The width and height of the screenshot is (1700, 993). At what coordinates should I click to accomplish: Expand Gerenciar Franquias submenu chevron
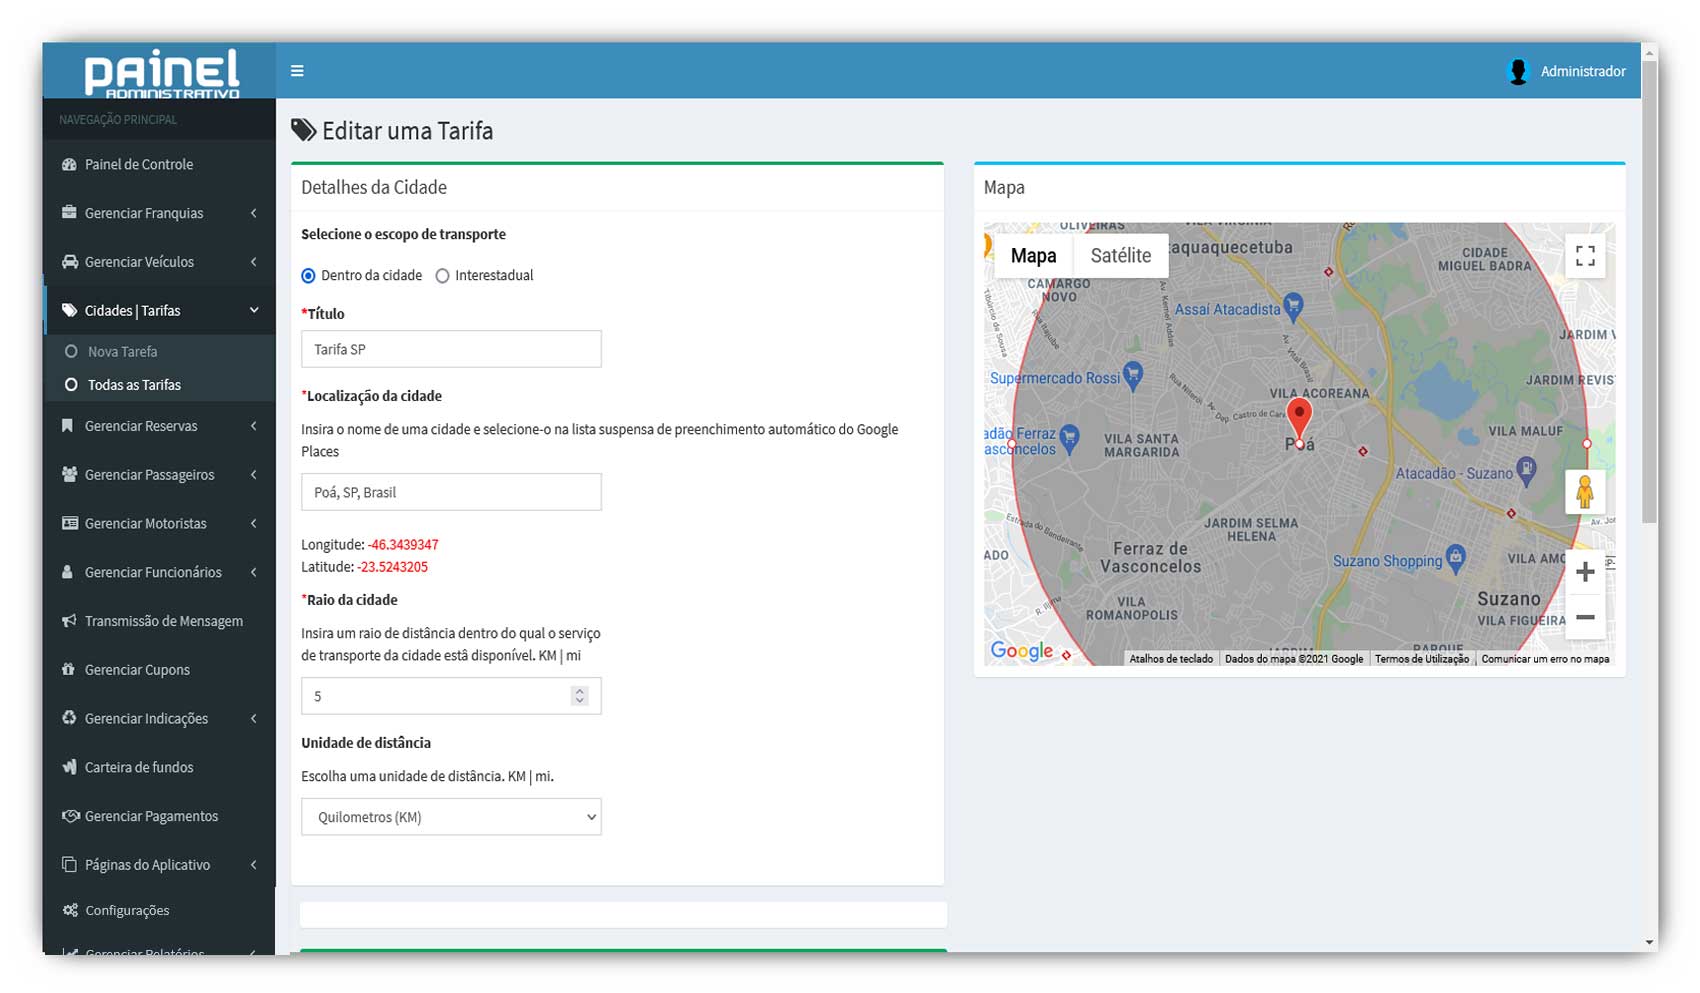pos(254,213)
